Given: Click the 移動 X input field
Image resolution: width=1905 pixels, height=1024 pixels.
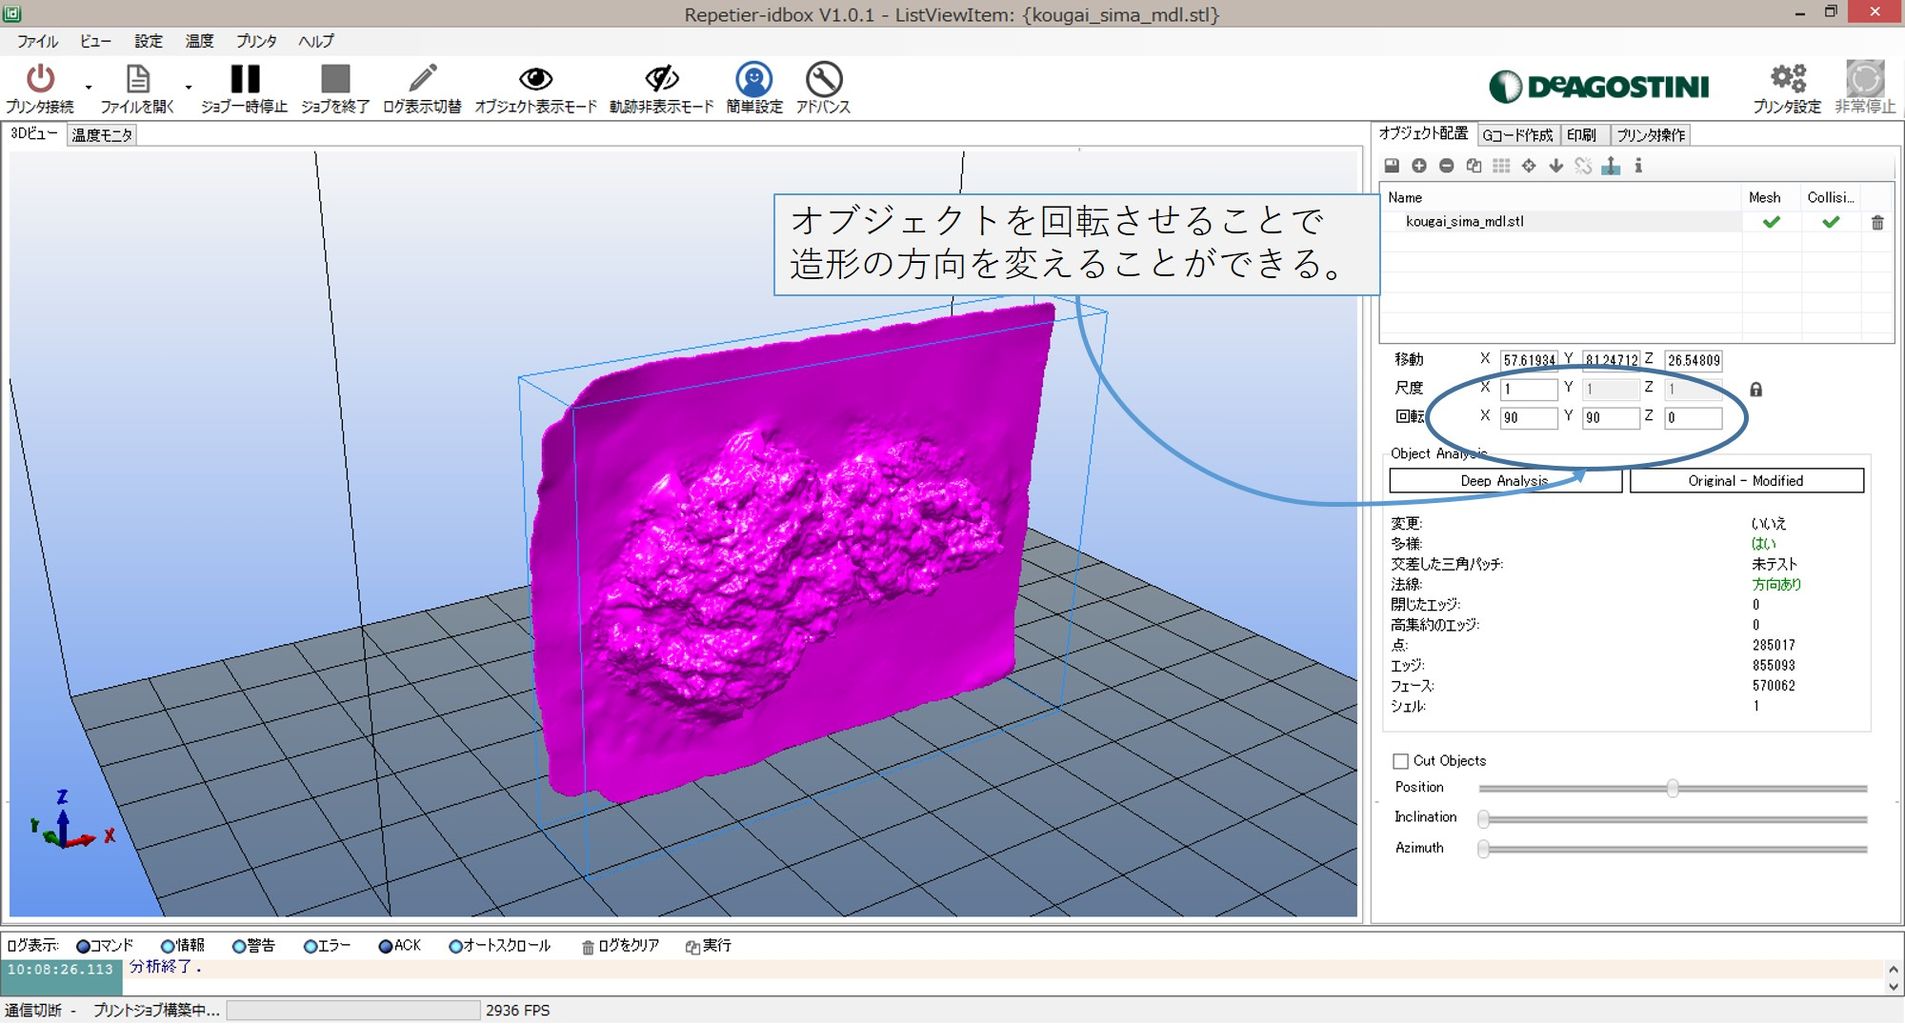Looking at the screenshot, I should coord(1528,360).
